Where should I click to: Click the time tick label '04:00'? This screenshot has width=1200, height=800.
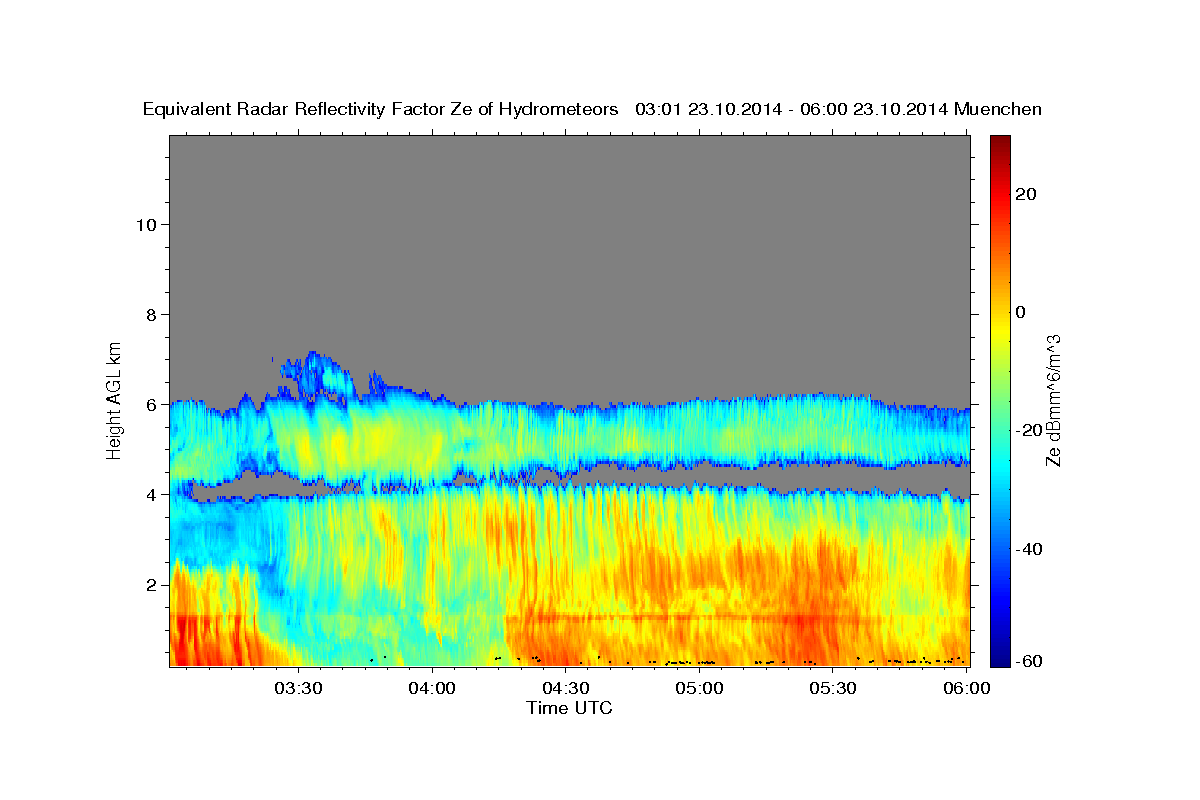tap(432, 688)
